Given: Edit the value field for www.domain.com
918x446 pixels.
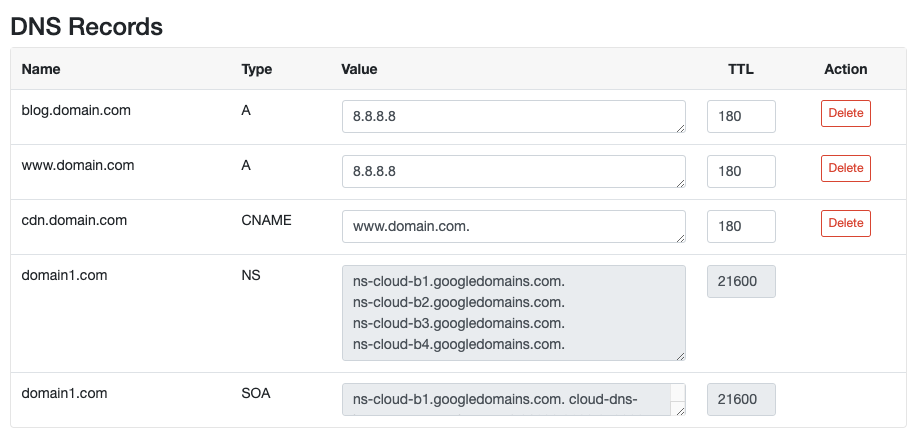Looking at the screenshot, I should tap(513, 171).
